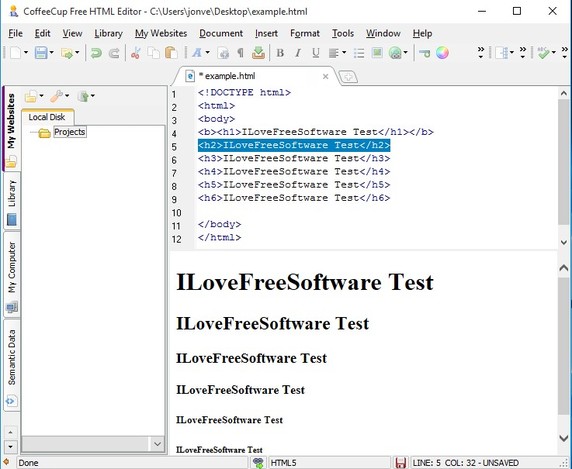Open the Window menu
The image size is (572, 469).
pos(383,34)
